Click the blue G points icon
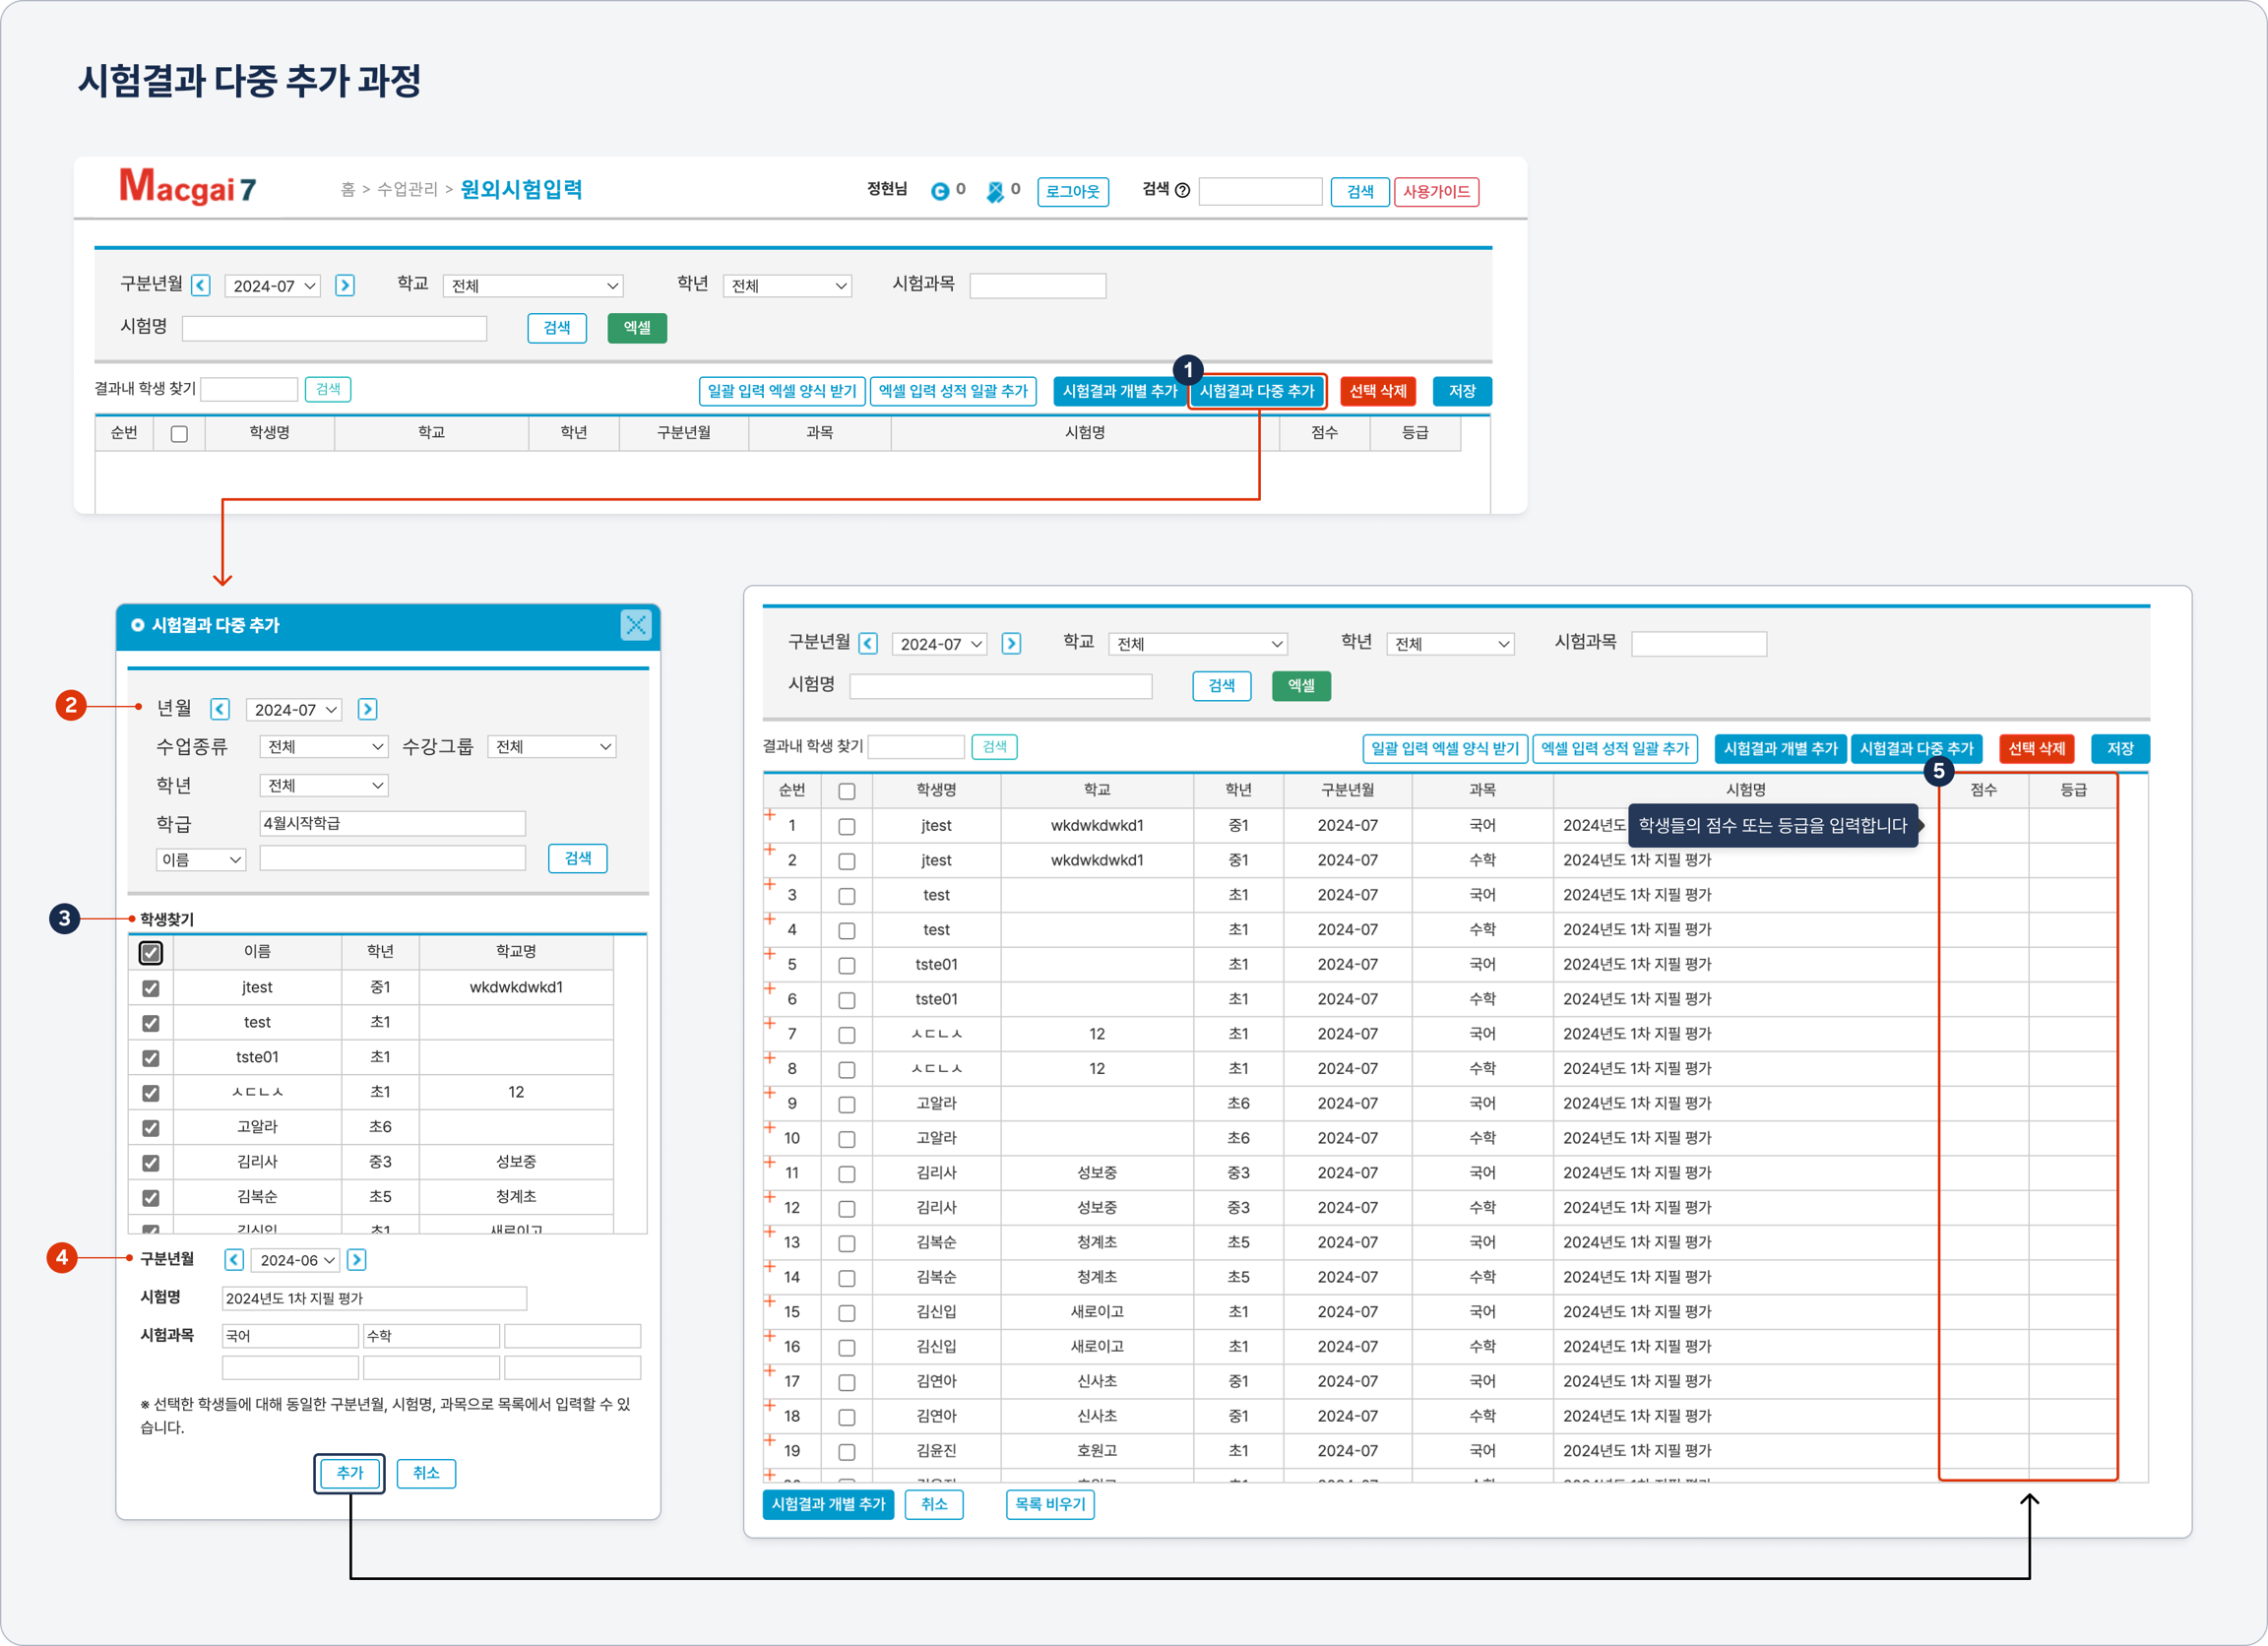The image size is (2268, 1646). [939, 191]
